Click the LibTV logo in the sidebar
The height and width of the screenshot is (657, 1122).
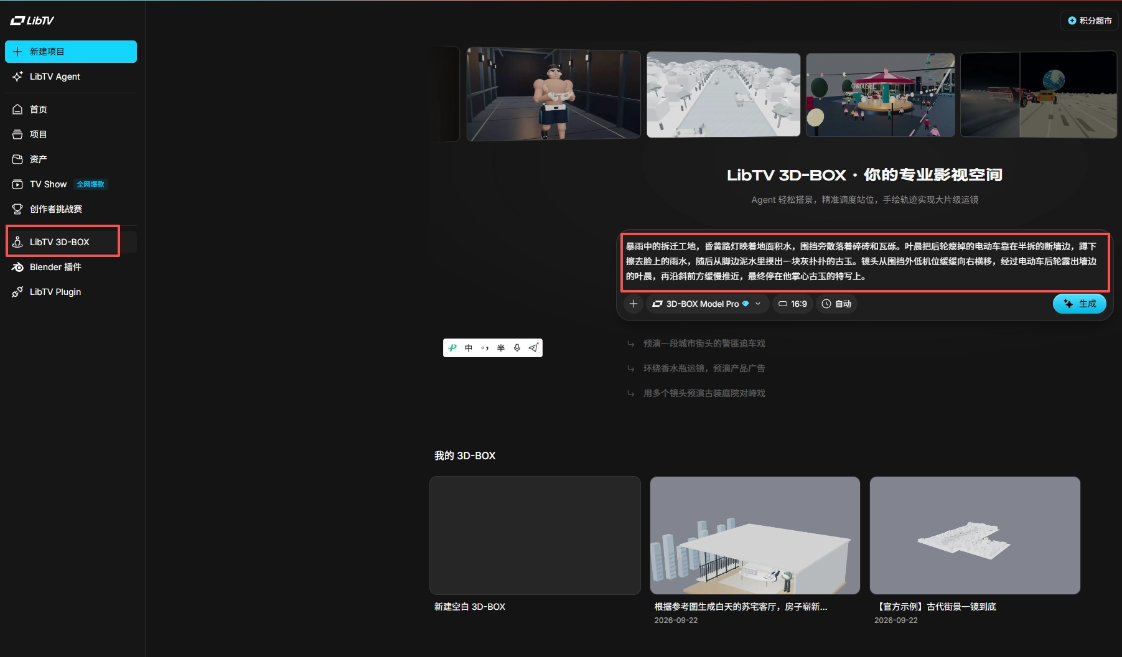click(32, 20)
